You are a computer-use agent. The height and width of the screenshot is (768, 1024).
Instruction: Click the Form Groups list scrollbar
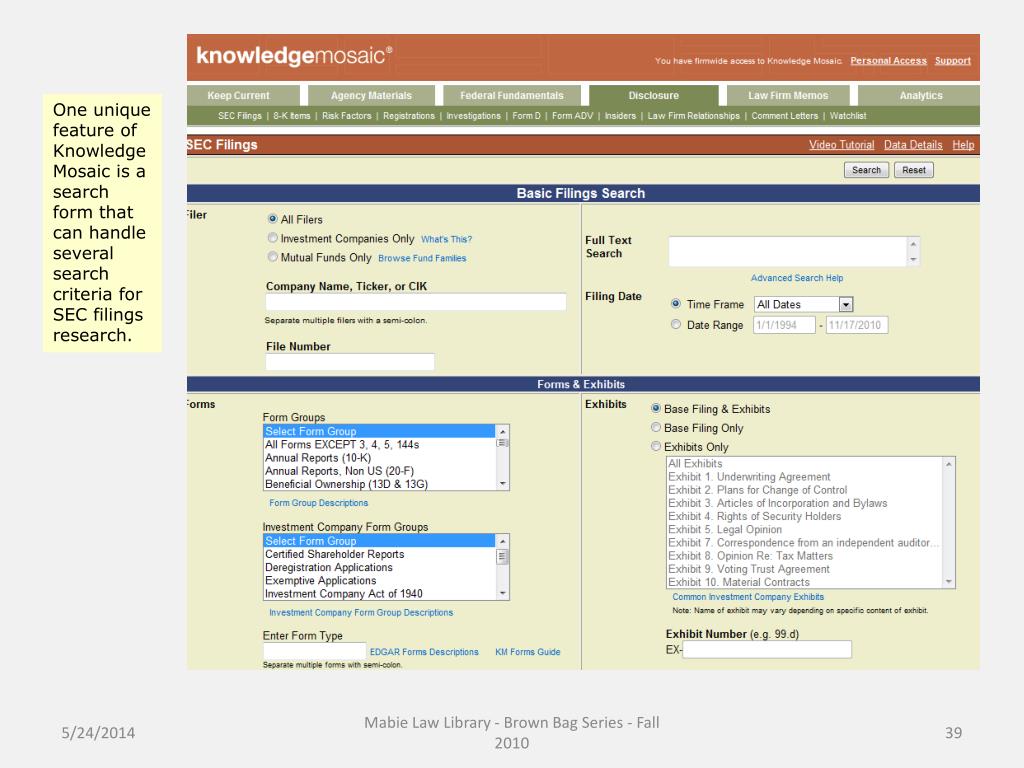[502, 457]
